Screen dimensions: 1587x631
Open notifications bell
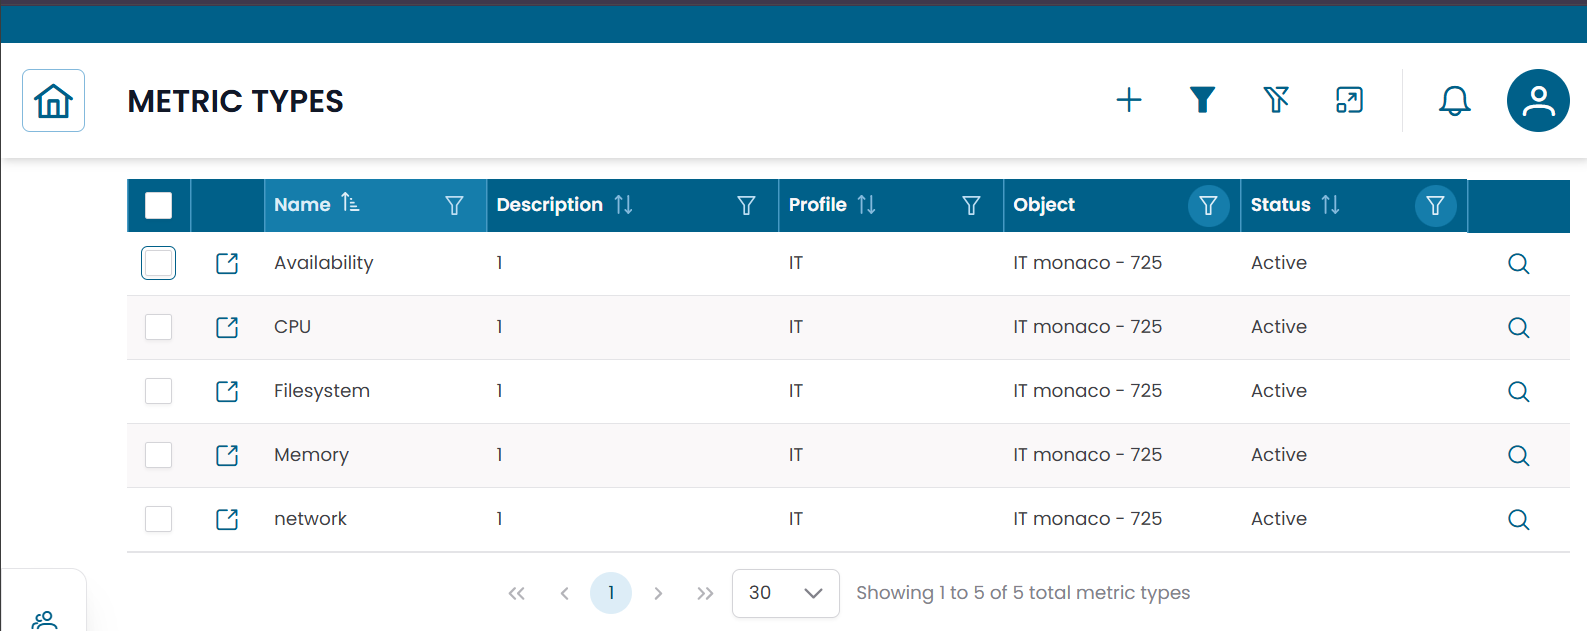(1454, 100)
